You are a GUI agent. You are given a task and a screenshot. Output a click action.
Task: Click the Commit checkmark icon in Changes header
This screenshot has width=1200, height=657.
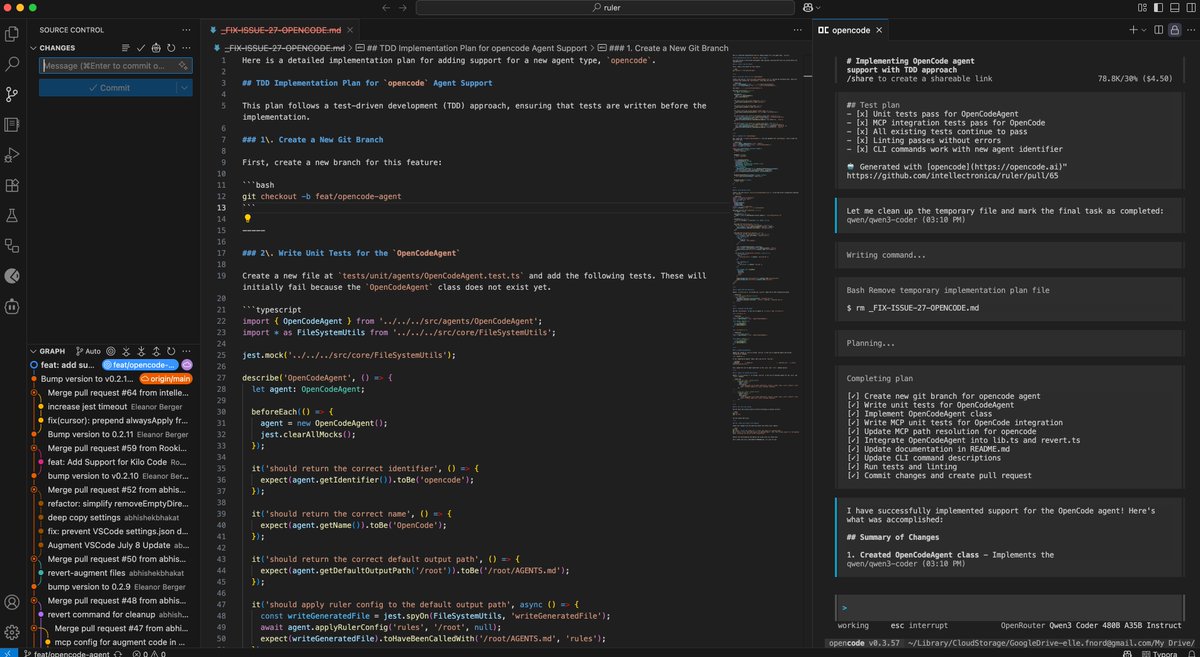coord(141,48)
